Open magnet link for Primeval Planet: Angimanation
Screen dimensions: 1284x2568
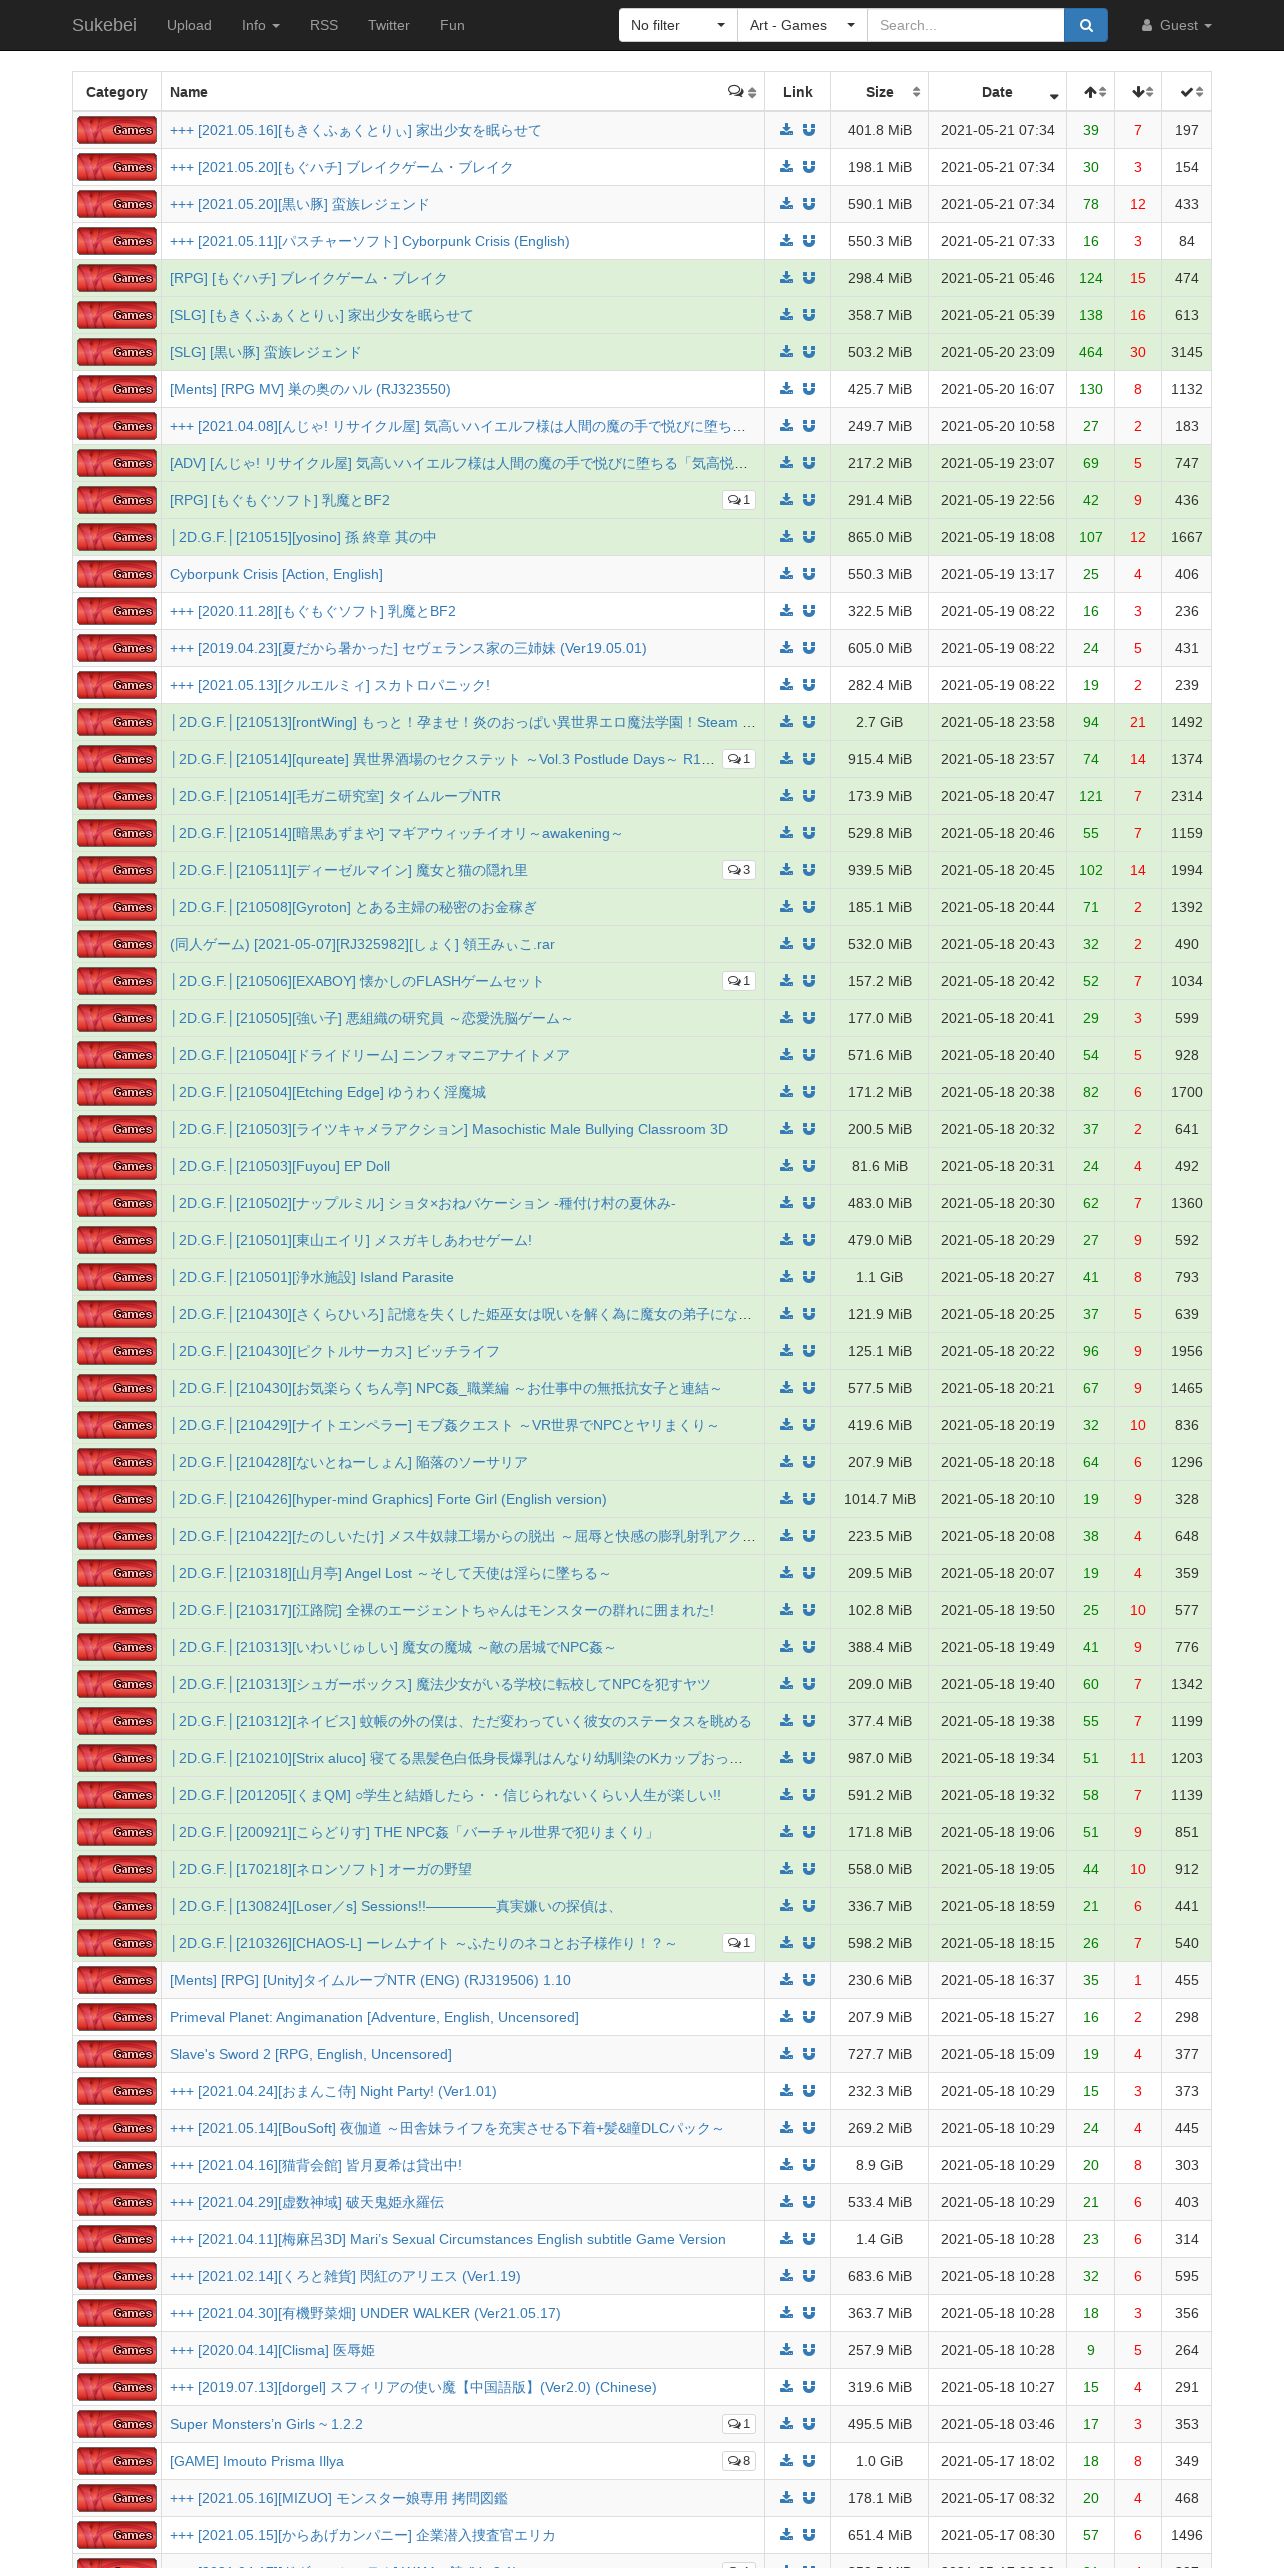[x=809, y=2017]
